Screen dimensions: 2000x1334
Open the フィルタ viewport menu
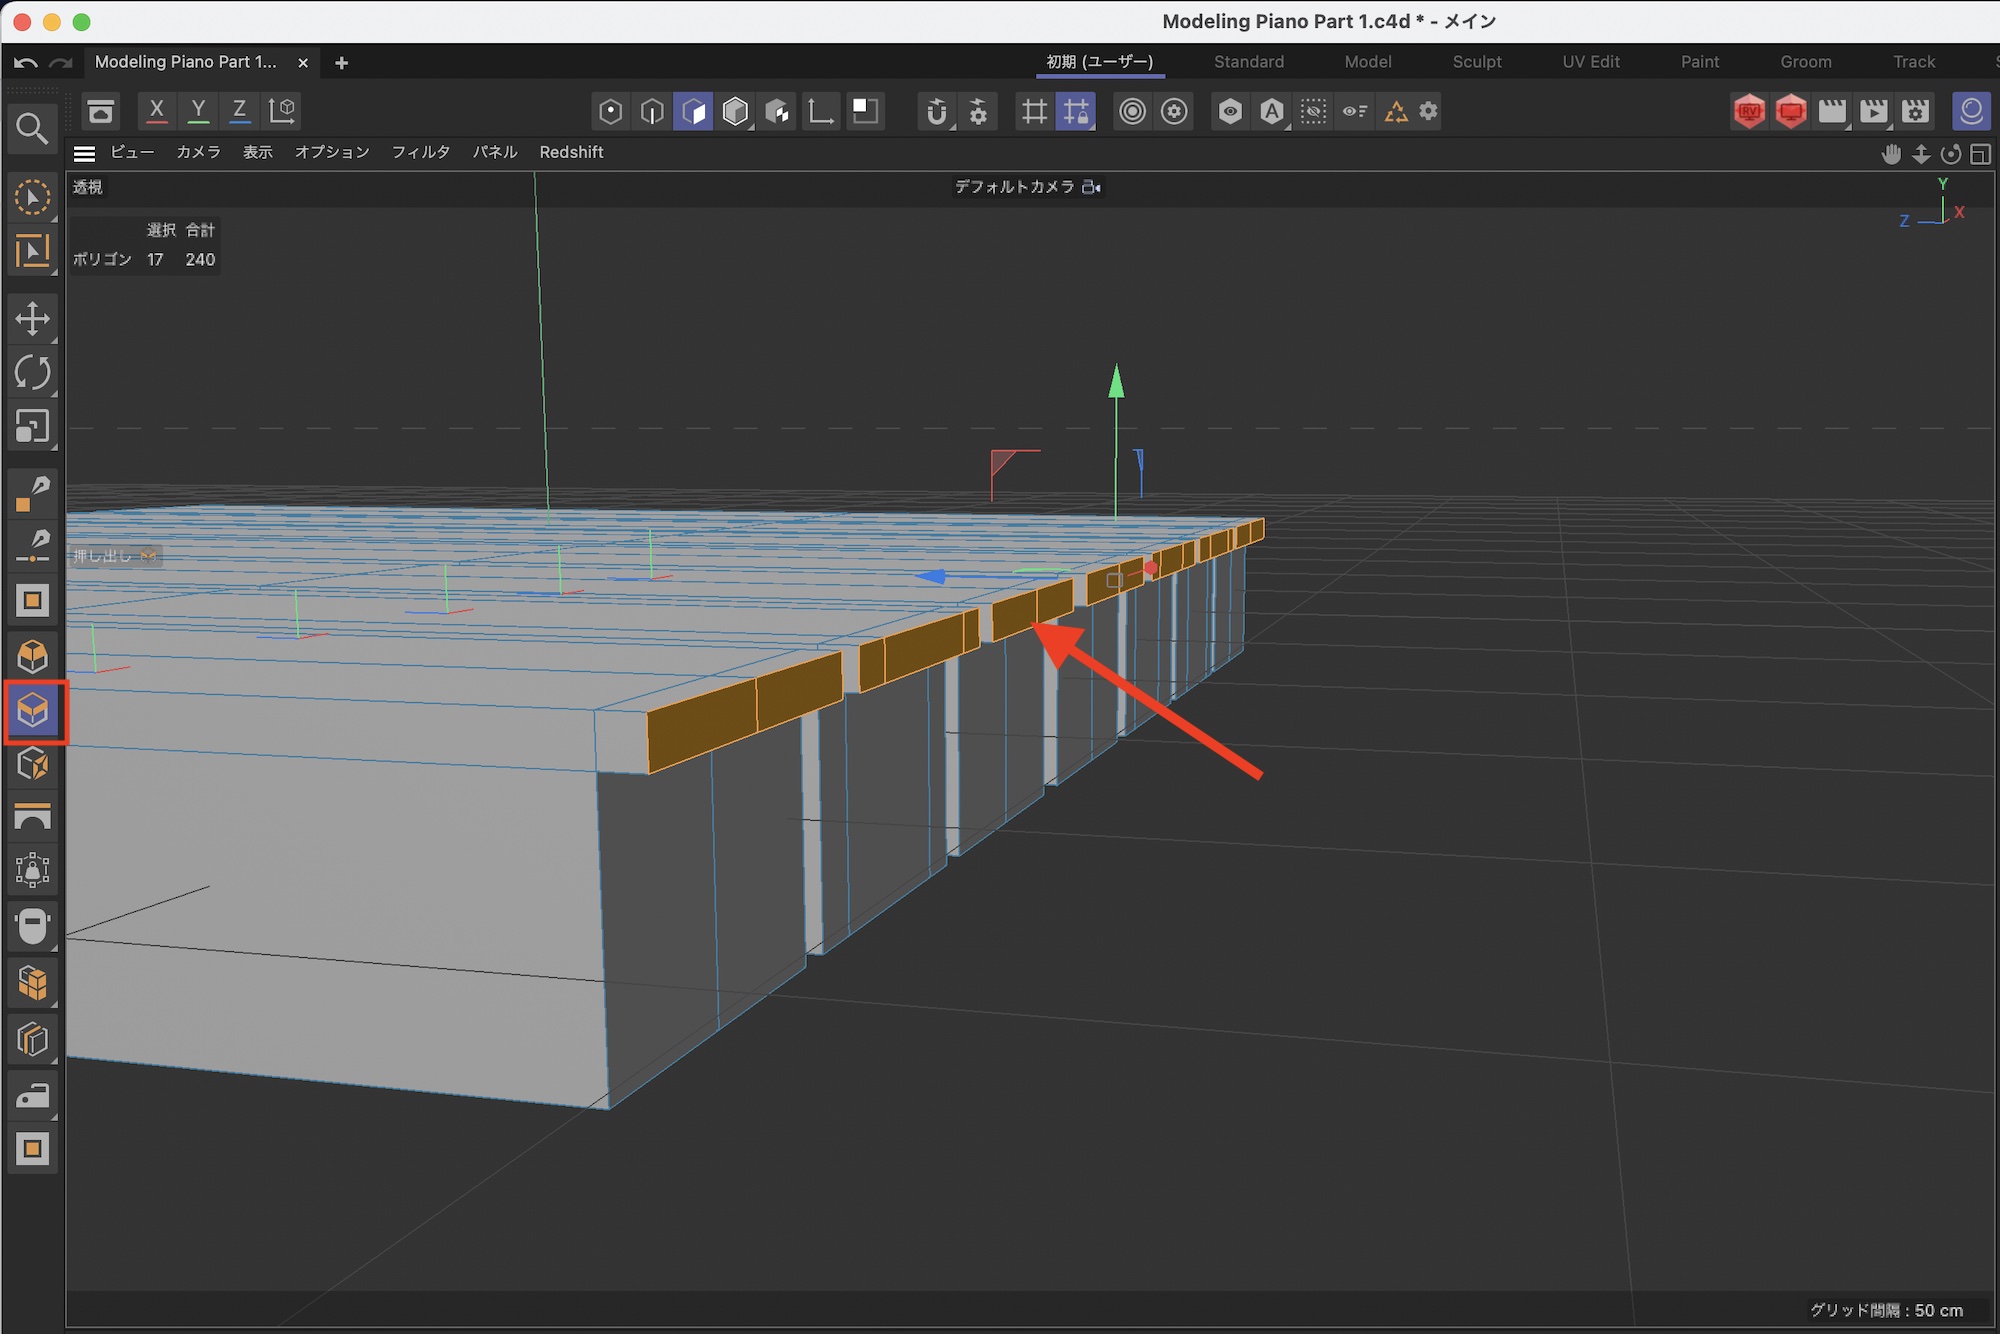point(420,152)
